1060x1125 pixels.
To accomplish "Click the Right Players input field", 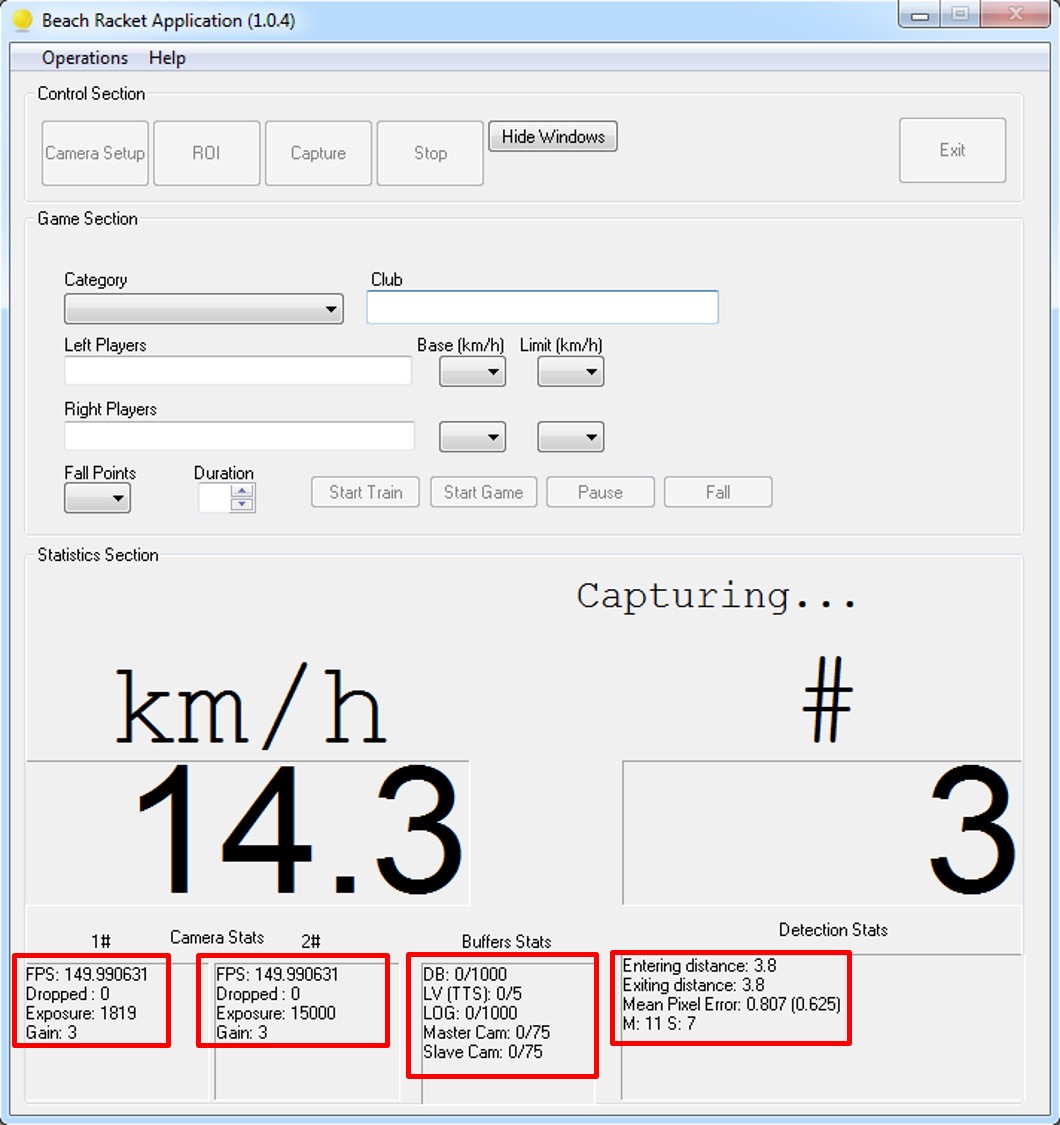I will point(239,436).
